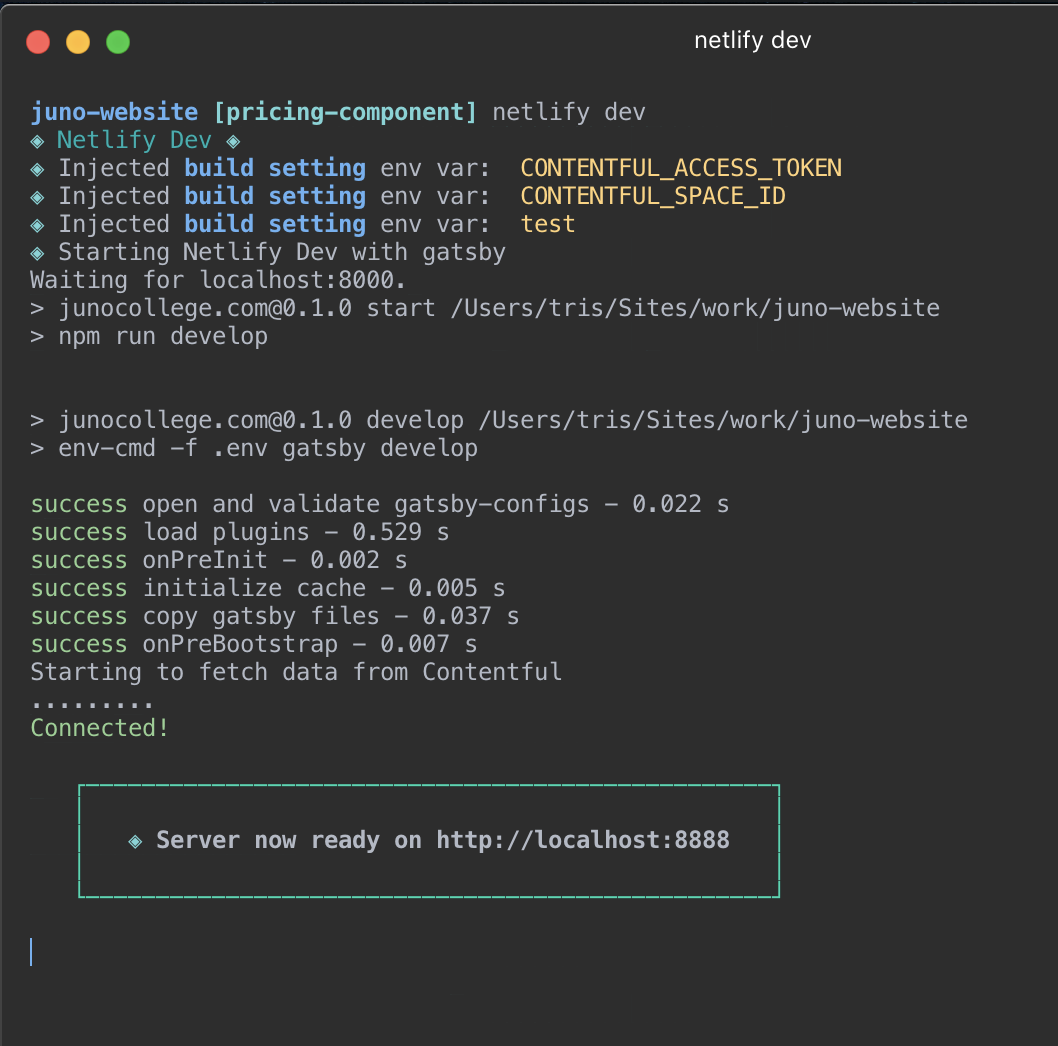Click the 'test' env var name
Image resolution: width=1058 pixels, height=1046 pixels.
point(547,224)
